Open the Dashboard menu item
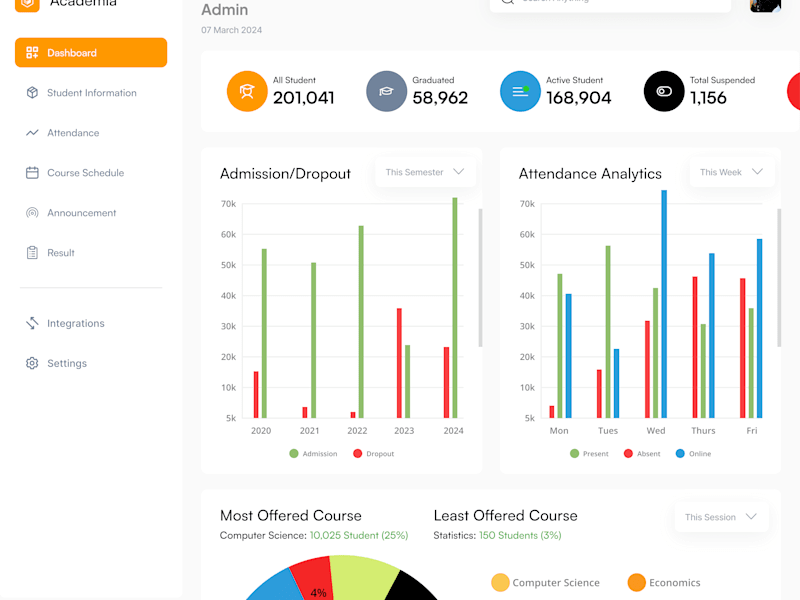The height and width of the screenshot is (600, 800). (91, 53)
